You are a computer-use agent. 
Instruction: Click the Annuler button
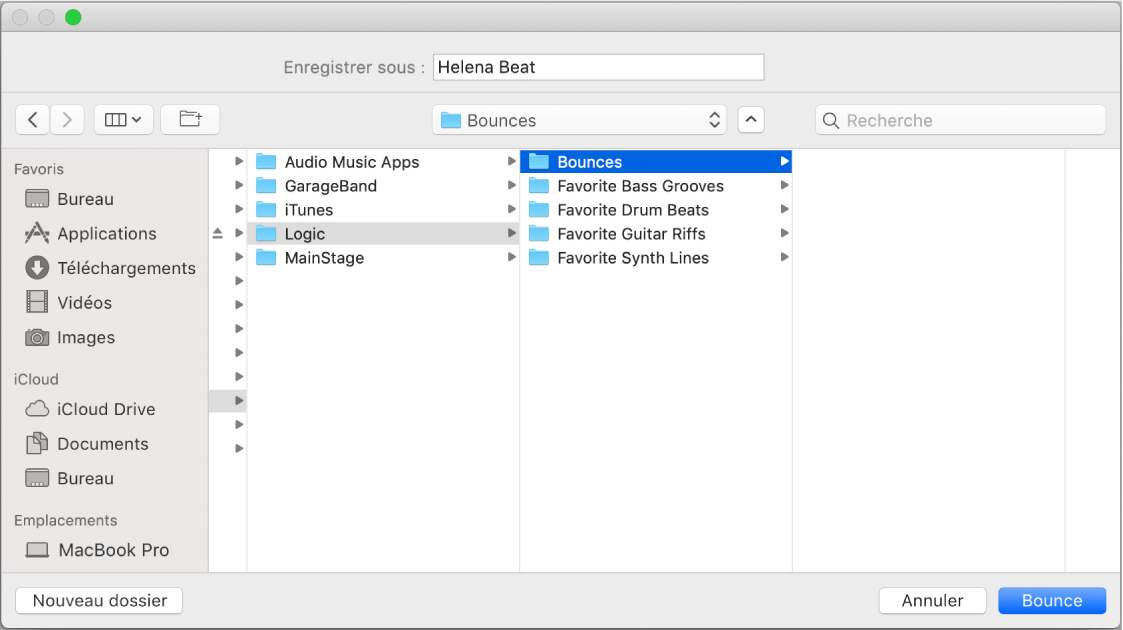[x=932, y=601]
